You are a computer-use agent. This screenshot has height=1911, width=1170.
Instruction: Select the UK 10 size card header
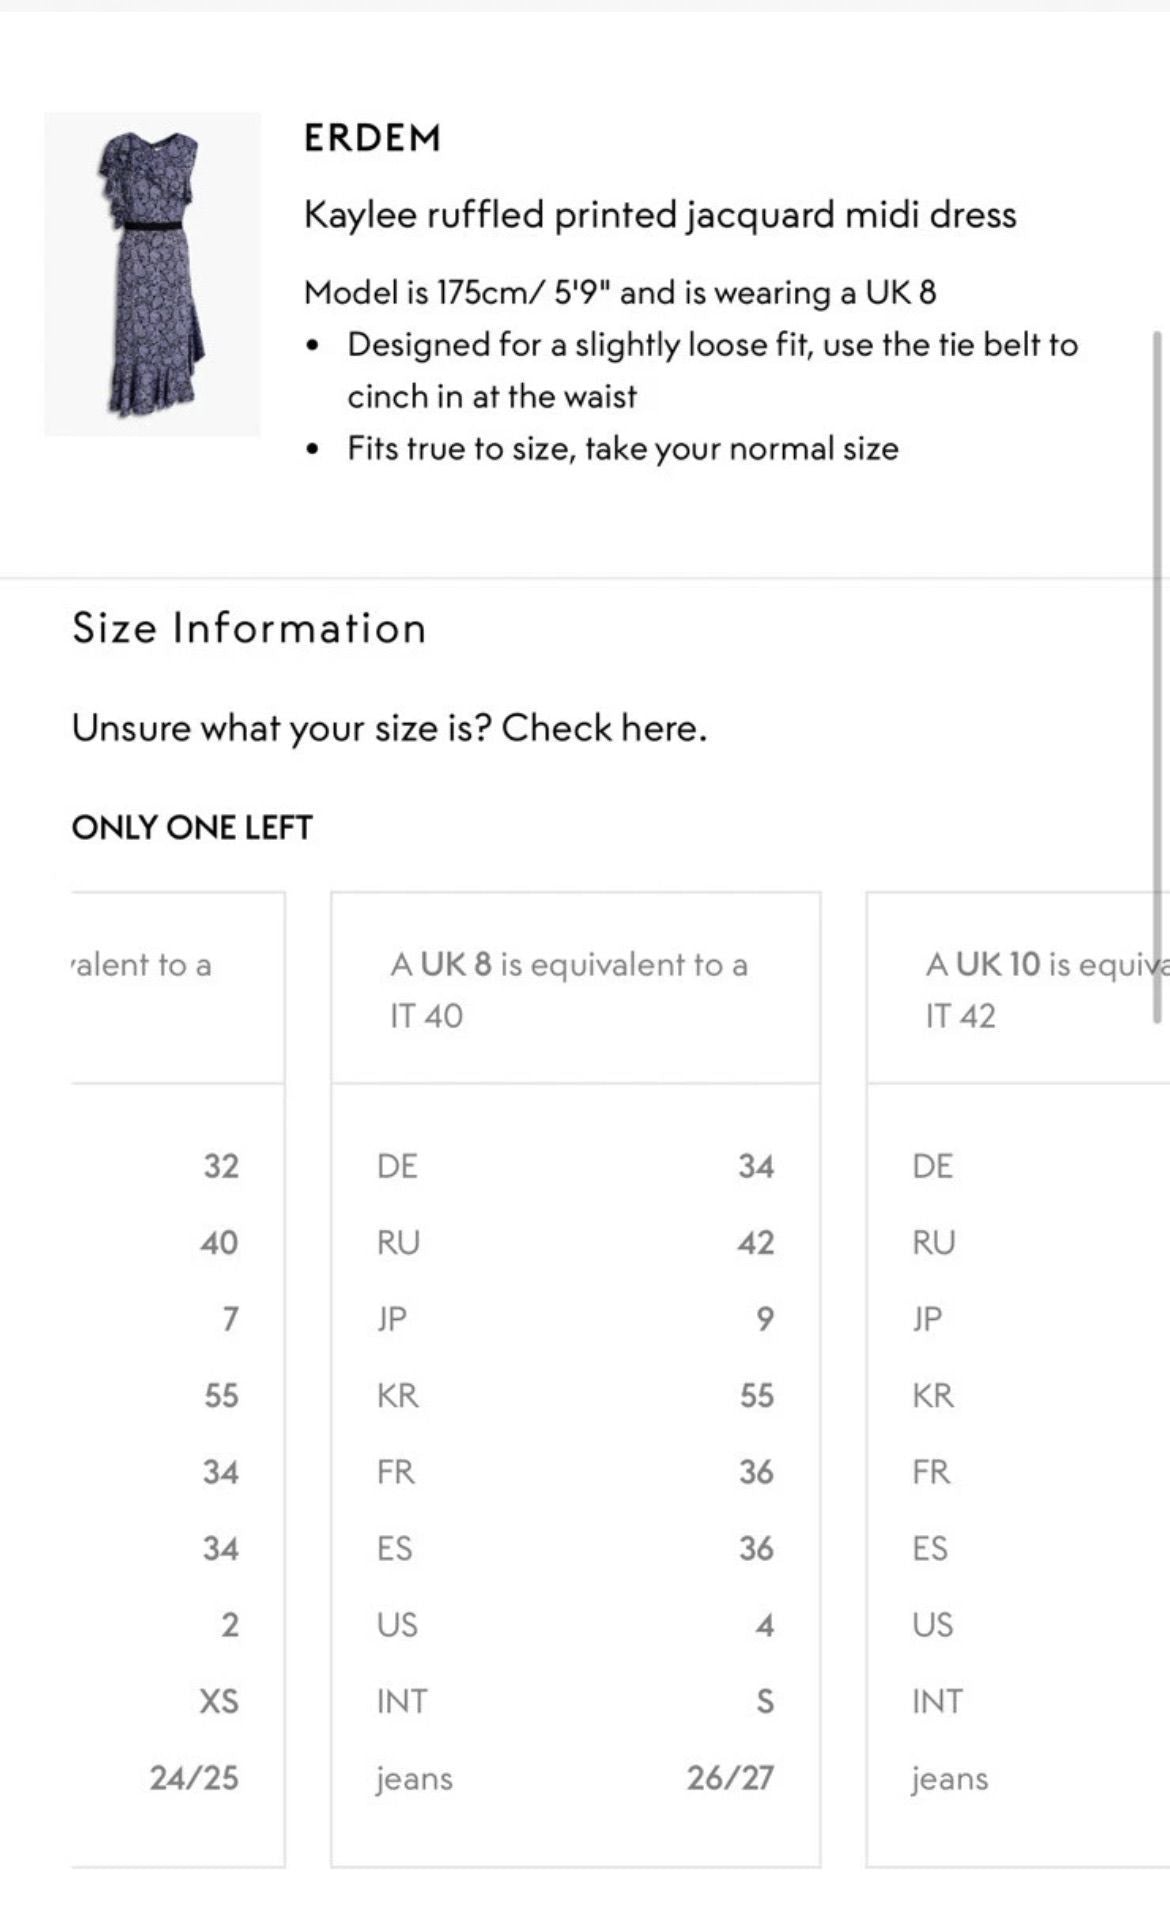tap(1018, 988)
